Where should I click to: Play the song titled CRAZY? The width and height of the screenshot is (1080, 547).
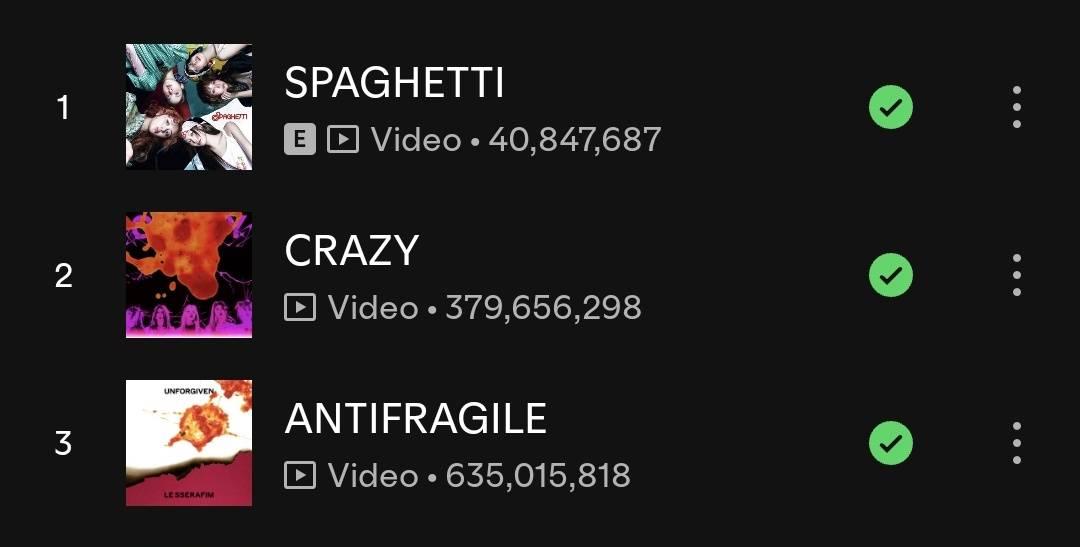click(351, 251)
